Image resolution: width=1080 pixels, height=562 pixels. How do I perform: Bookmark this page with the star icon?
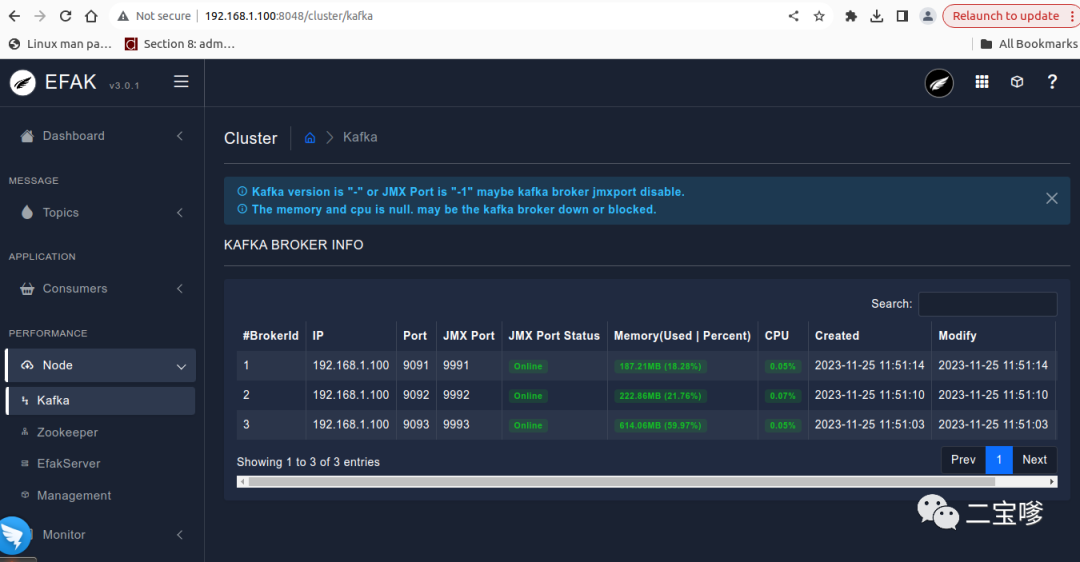click(x=819, y=16)
